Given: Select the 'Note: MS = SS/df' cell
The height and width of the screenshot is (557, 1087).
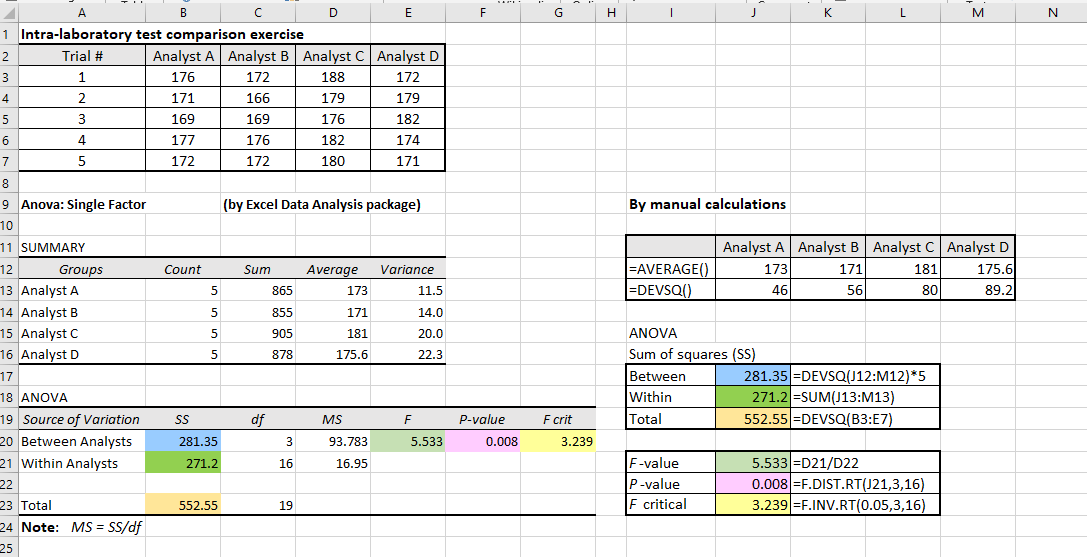Looking at the screenshot, I should tap(80, 527).
